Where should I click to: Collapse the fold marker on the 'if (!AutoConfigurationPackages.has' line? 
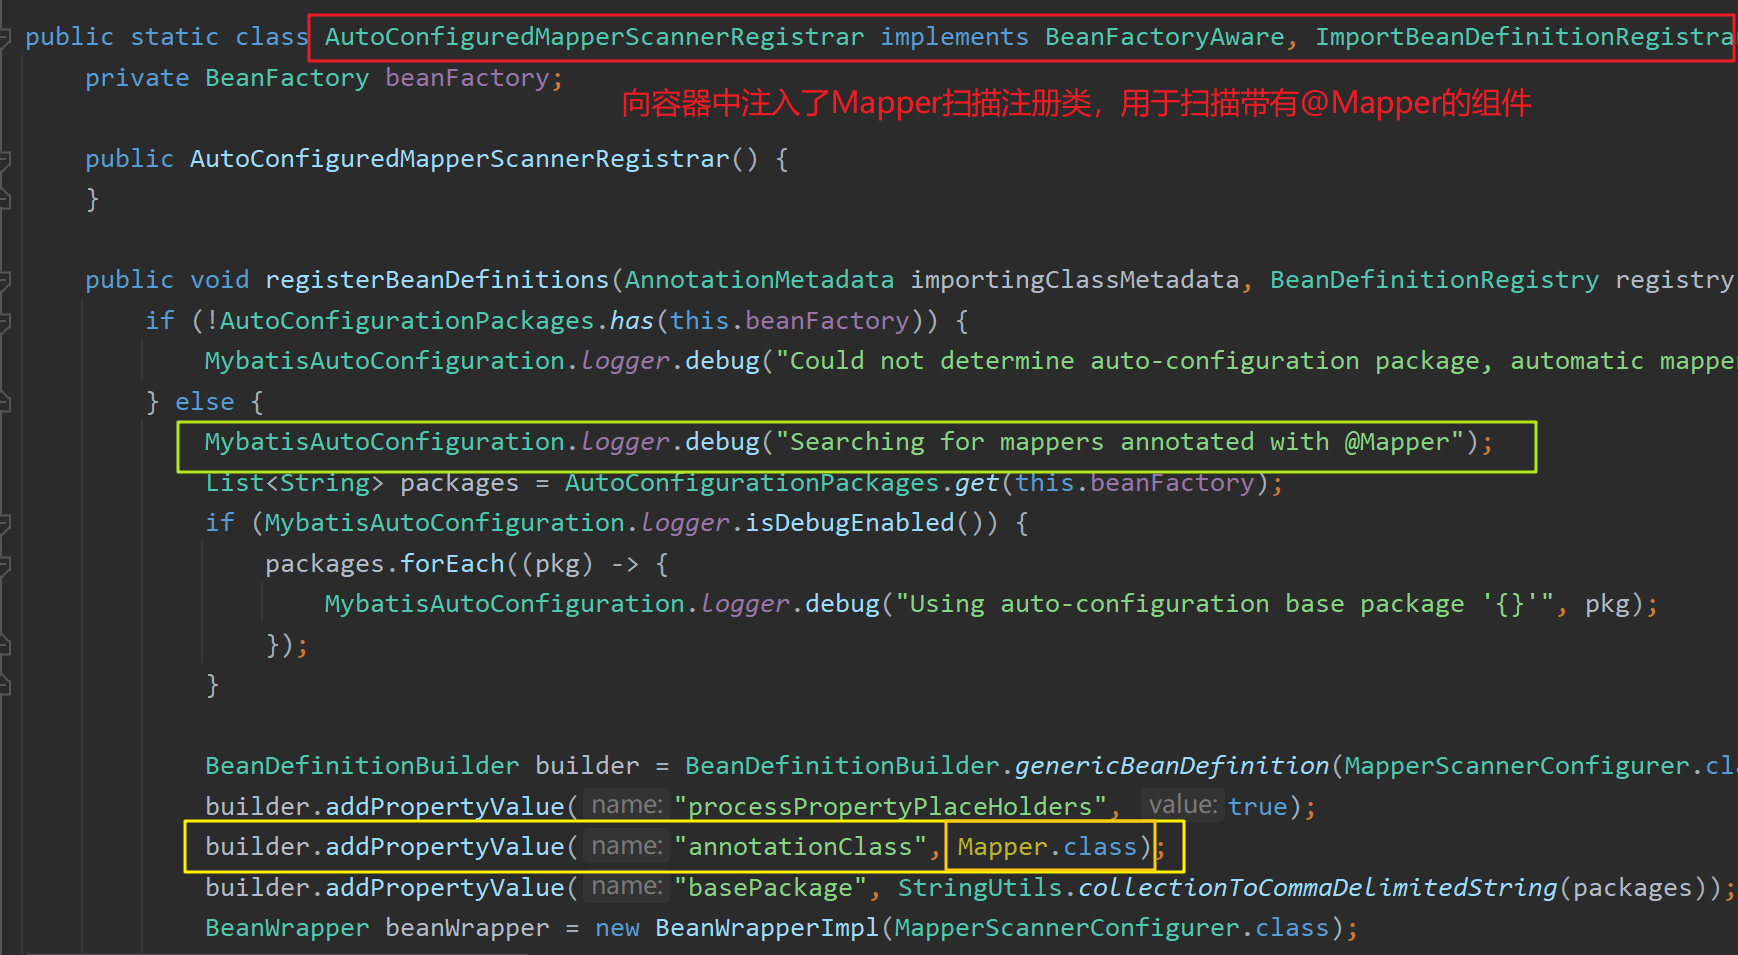tap(5, 322)
